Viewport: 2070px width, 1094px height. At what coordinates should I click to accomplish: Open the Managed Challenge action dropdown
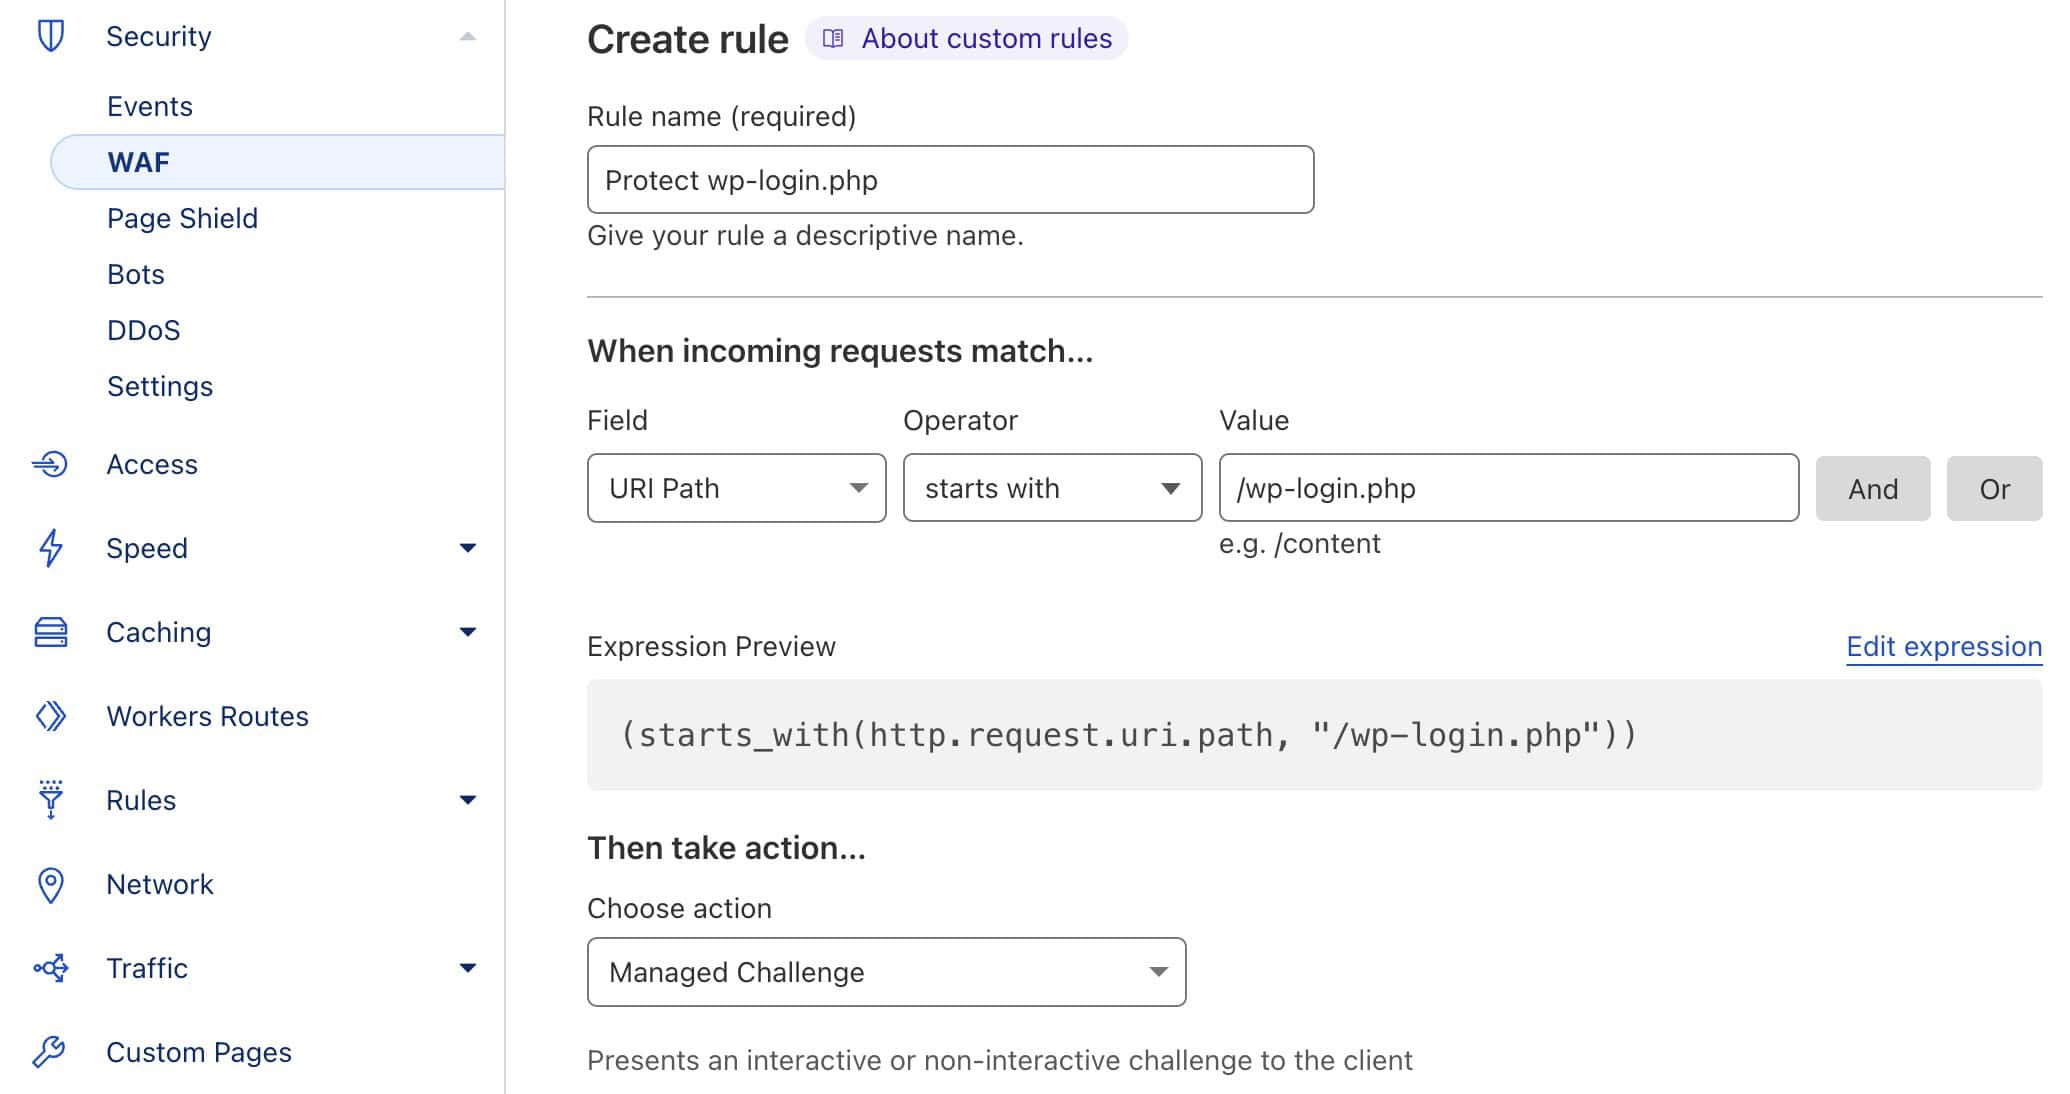(886, 972)
